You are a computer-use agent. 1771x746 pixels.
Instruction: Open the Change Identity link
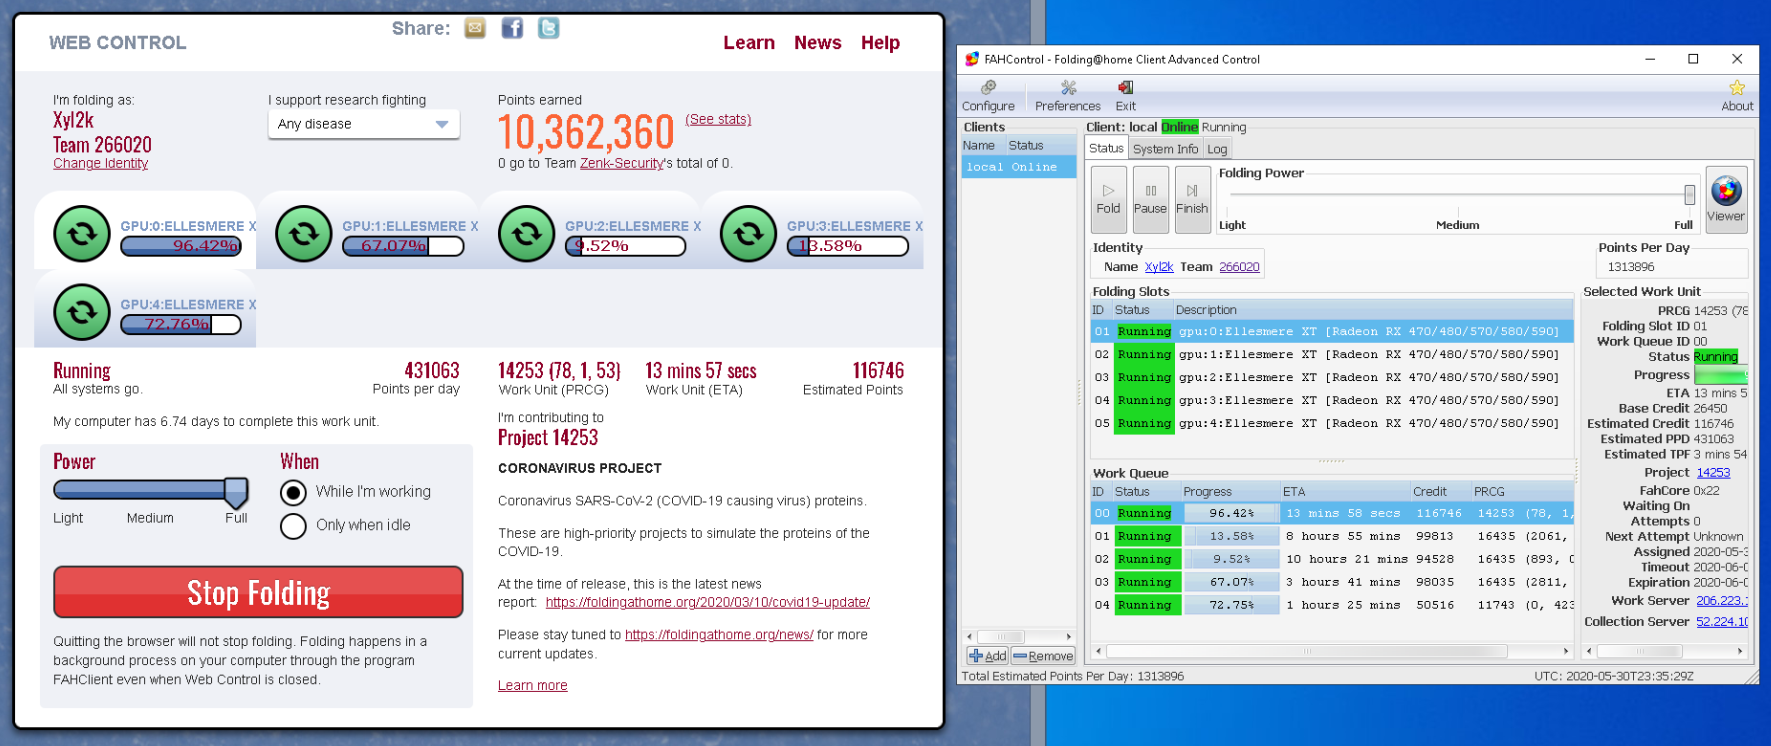[100, 164]
